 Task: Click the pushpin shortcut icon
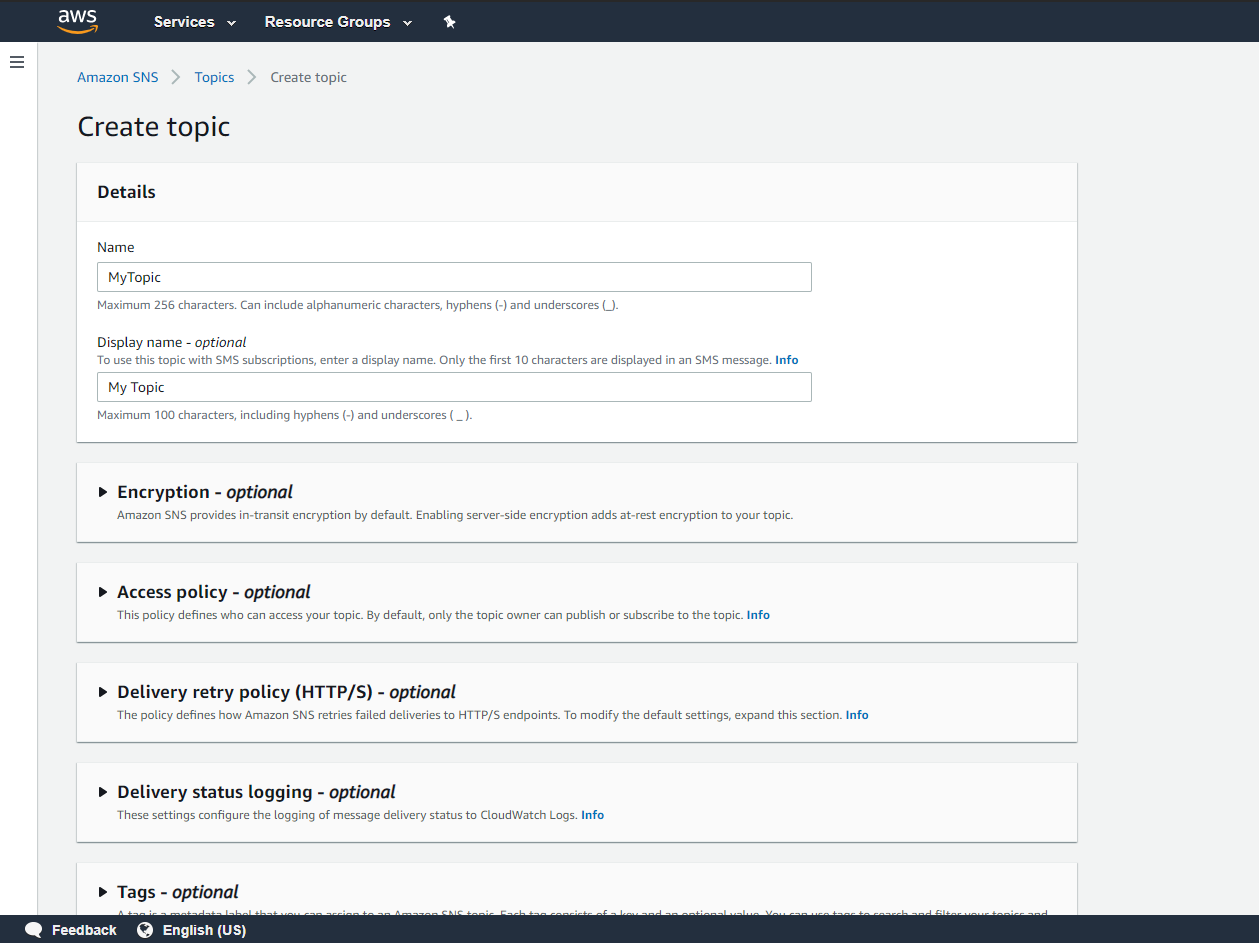pos(450,22)
